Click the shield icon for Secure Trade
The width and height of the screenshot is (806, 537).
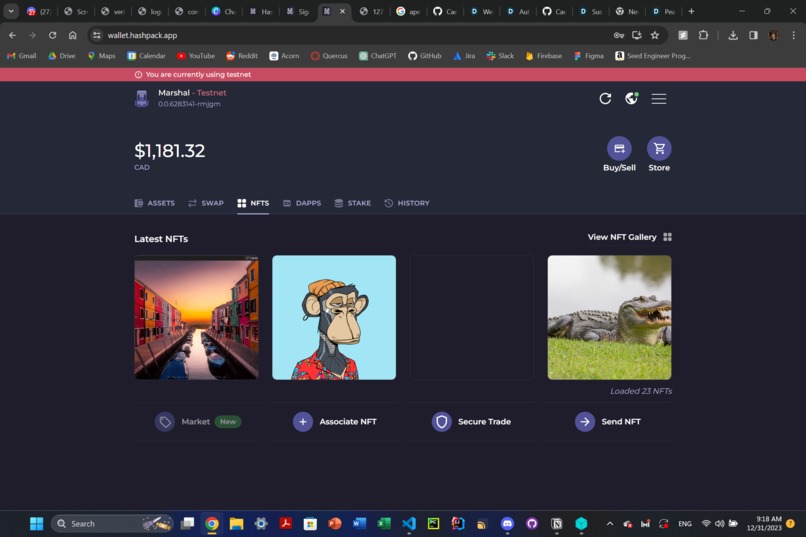click(x=442, y=422)
